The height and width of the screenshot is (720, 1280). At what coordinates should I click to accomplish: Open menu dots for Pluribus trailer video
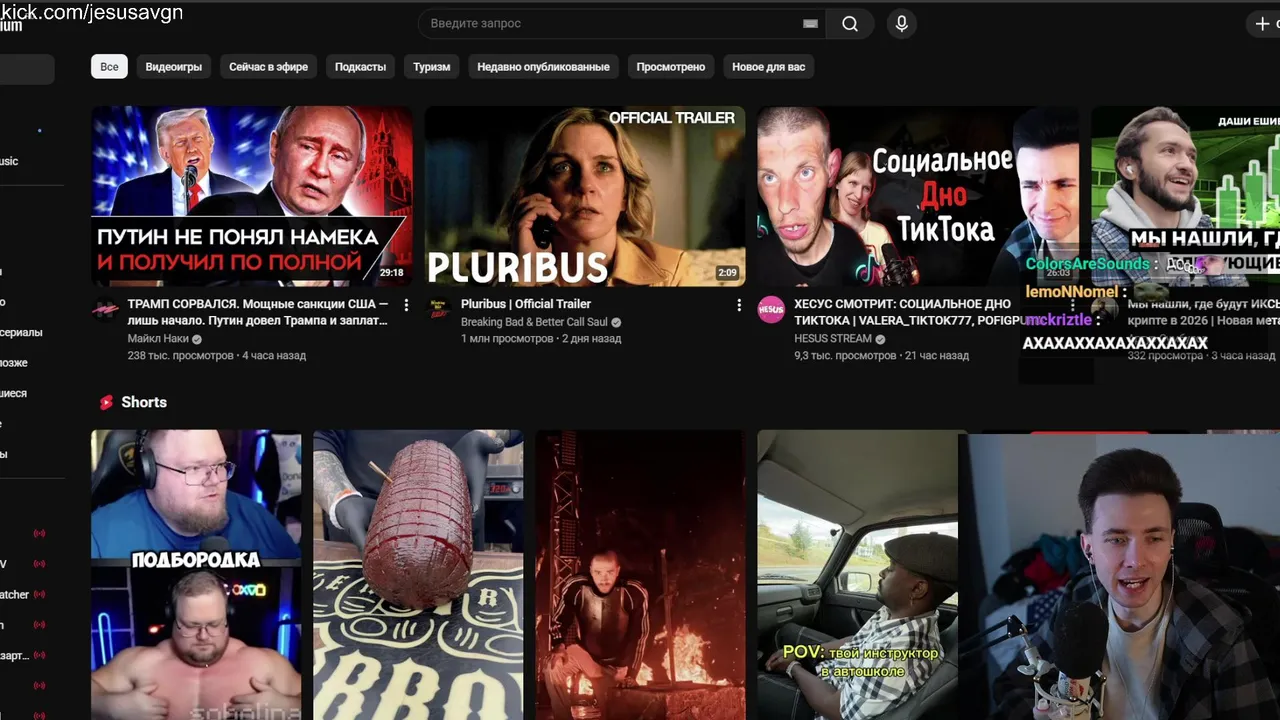tap(739, 304)
